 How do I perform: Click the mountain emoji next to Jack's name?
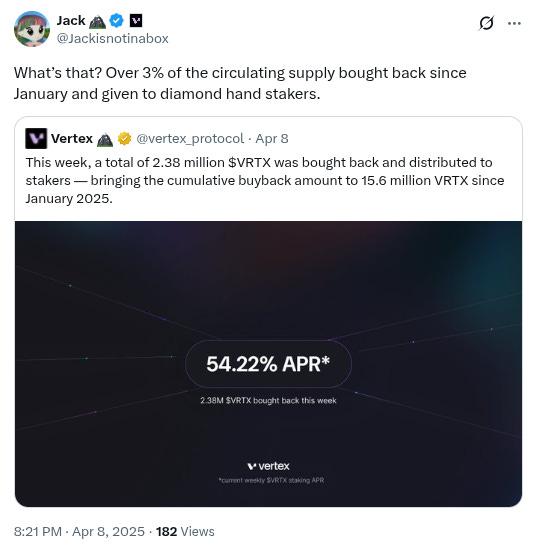pyautogui.click(x=97, y=21)
